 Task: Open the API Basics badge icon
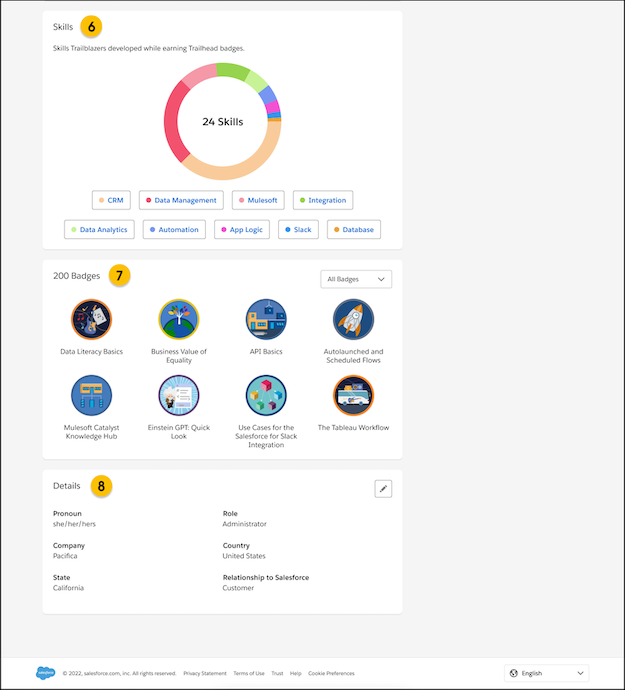point(266,319)
